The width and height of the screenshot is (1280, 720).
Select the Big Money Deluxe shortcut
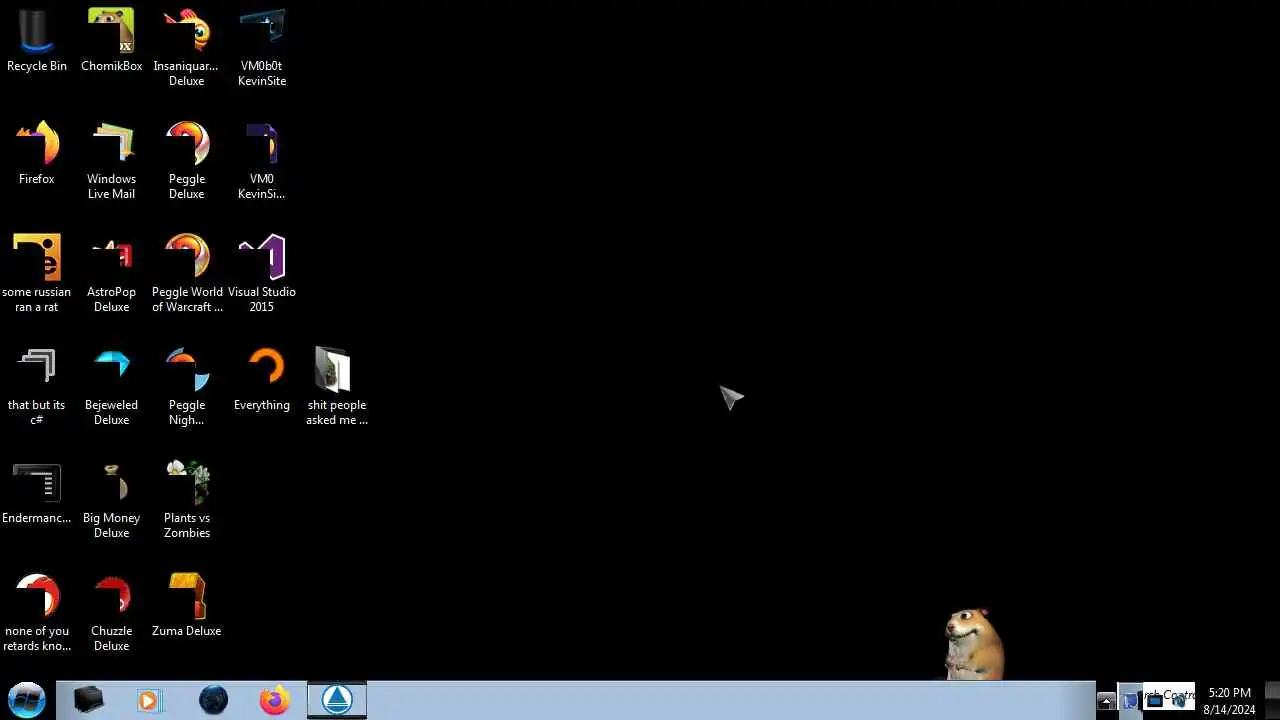click(x=111, y=500)
